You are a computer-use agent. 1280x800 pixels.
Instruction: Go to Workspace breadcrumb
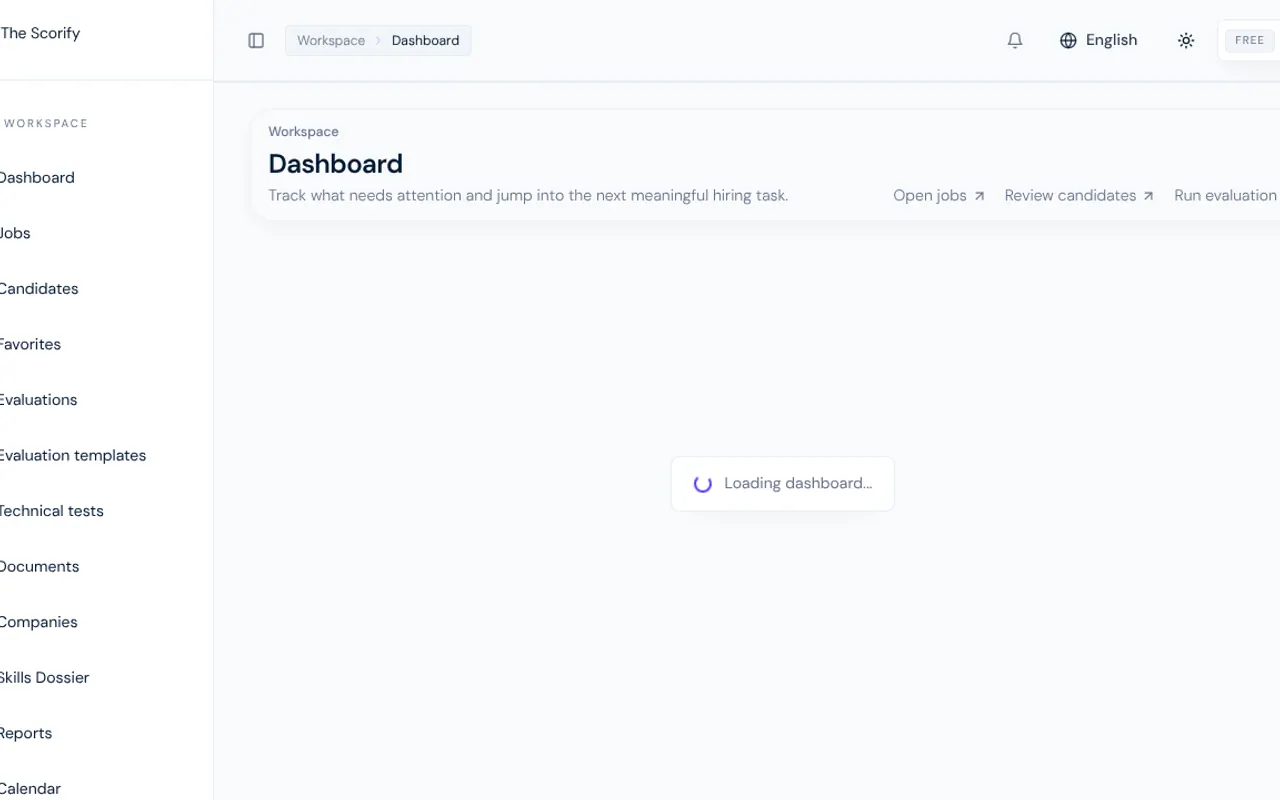[331, 41]
